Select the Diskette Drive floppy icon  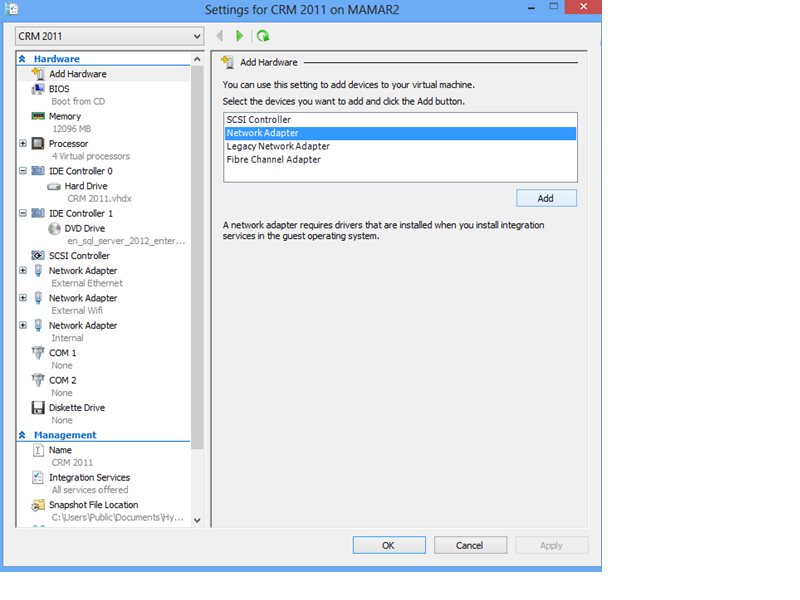[x=38, y=407]
